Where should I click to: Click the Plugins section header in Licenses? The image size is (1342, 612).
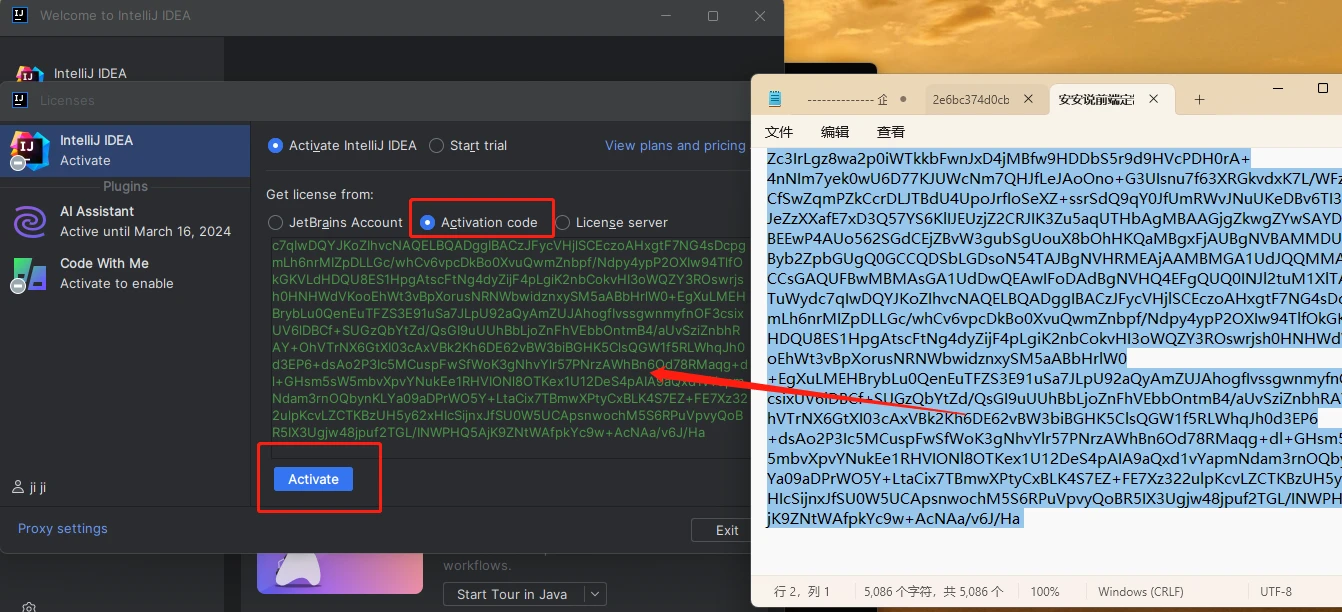[x=125, y=187]
